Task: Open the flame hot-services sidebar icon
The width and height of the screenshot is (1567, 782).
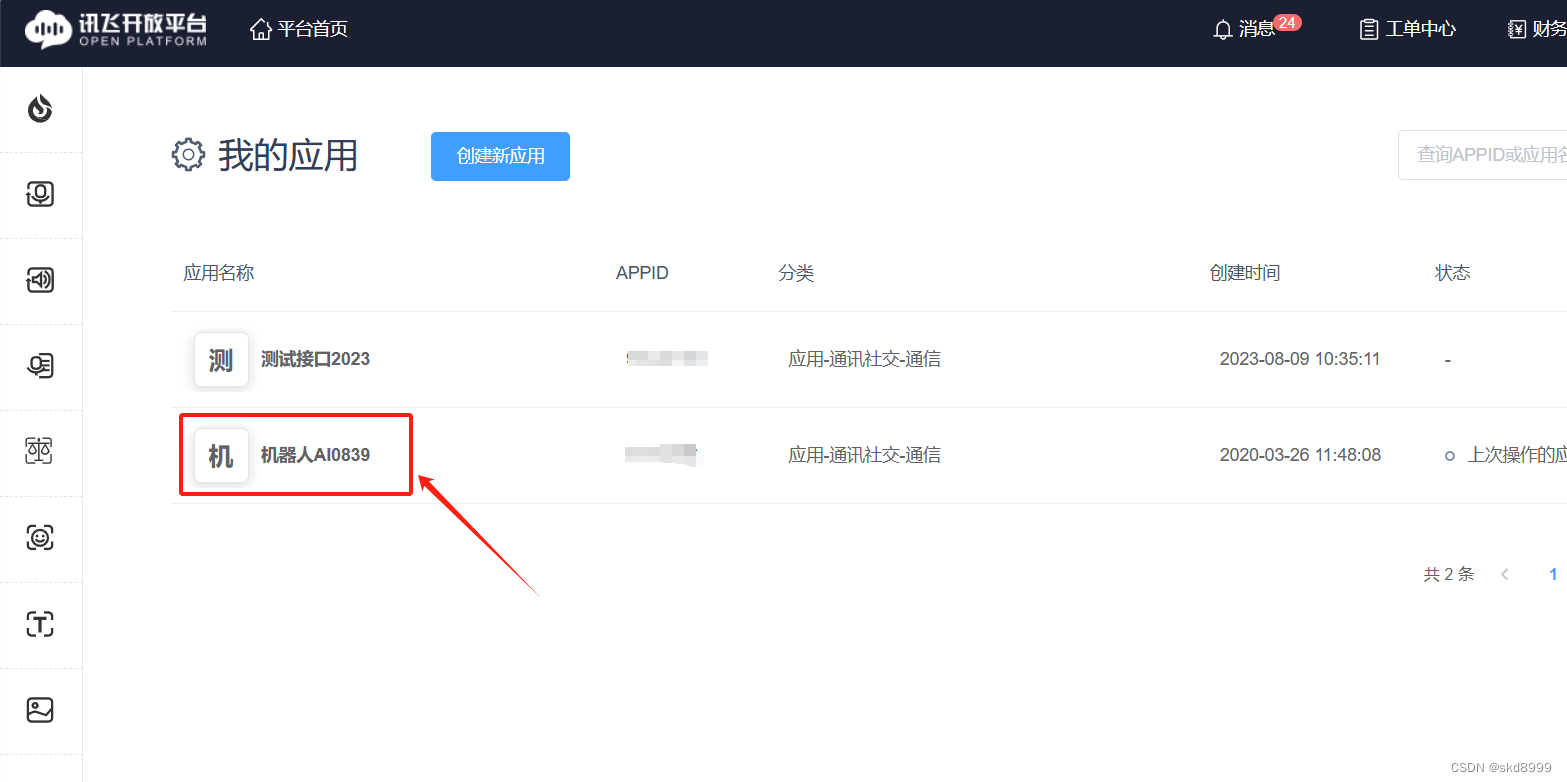Action: point(40,108)
